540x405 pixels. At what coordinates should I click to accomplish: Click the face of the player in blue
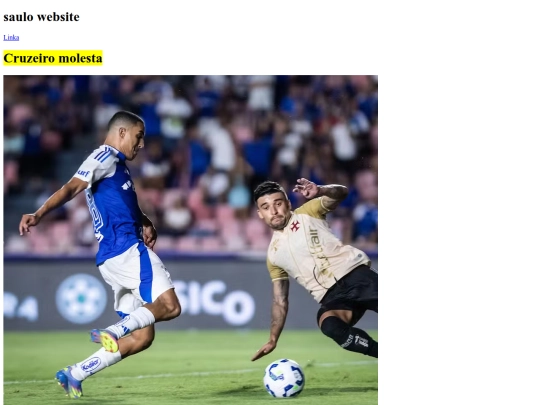[x=135, y=139]
